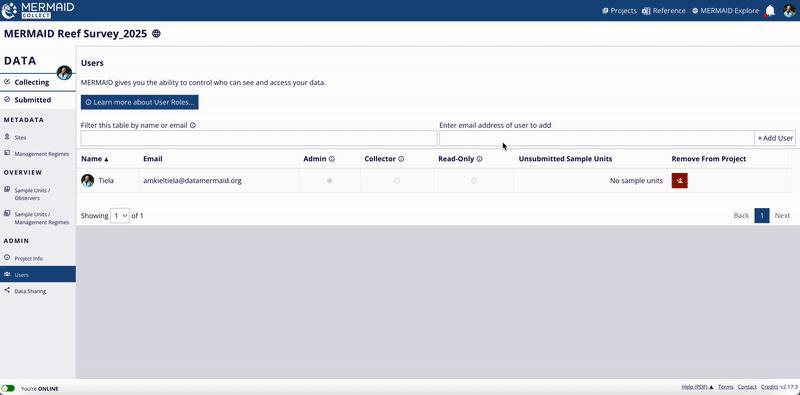Screen dimensions: 800x395
Task: Focus the filter by name or email field
Action: tap(259, 138)
